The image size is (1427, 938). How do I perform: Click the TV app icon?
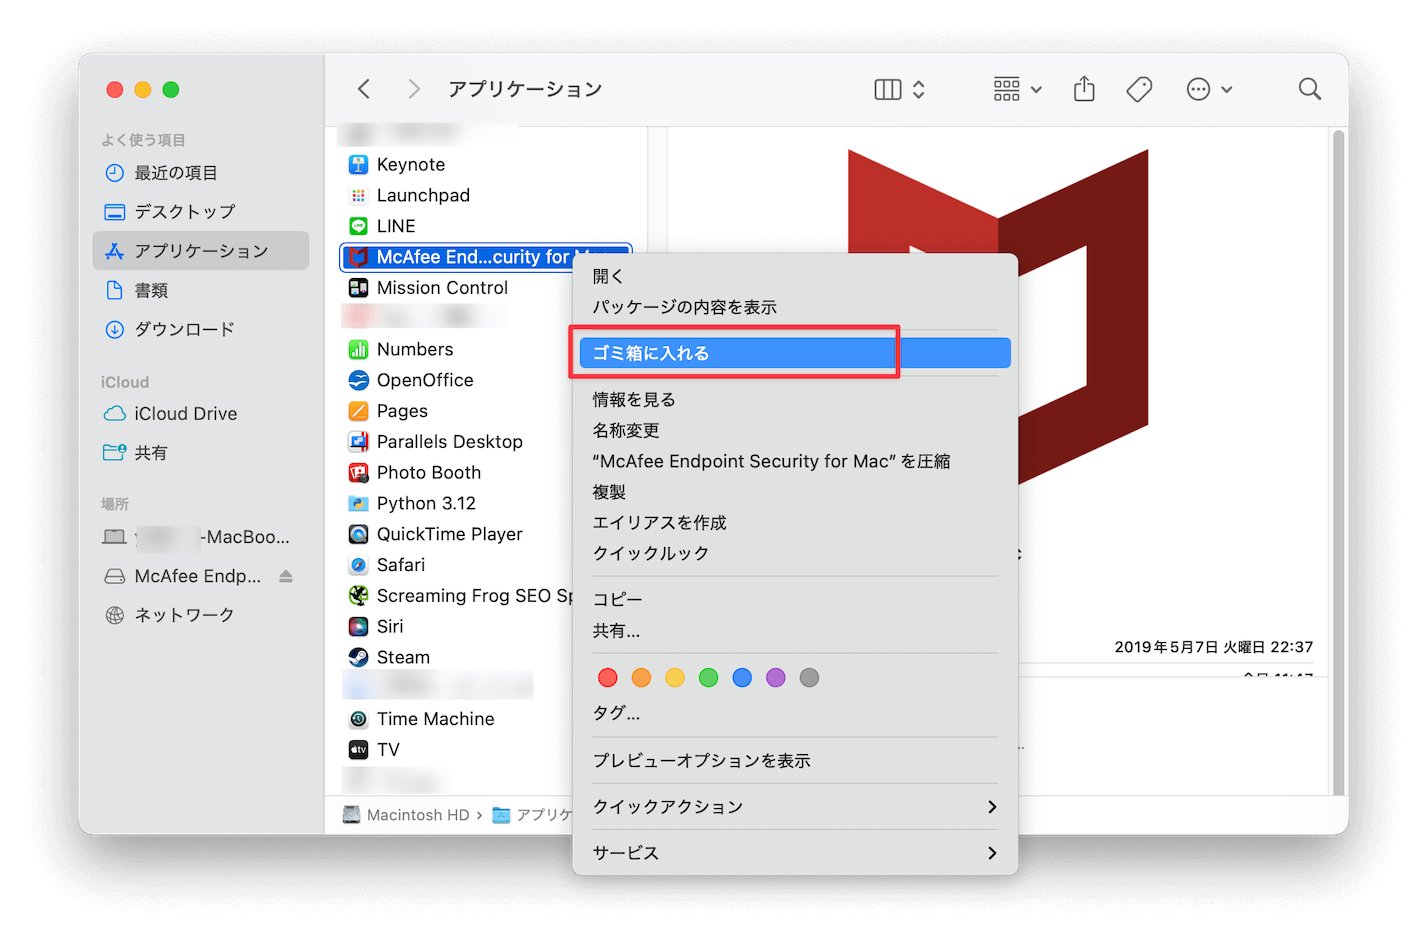click(358, 750)
